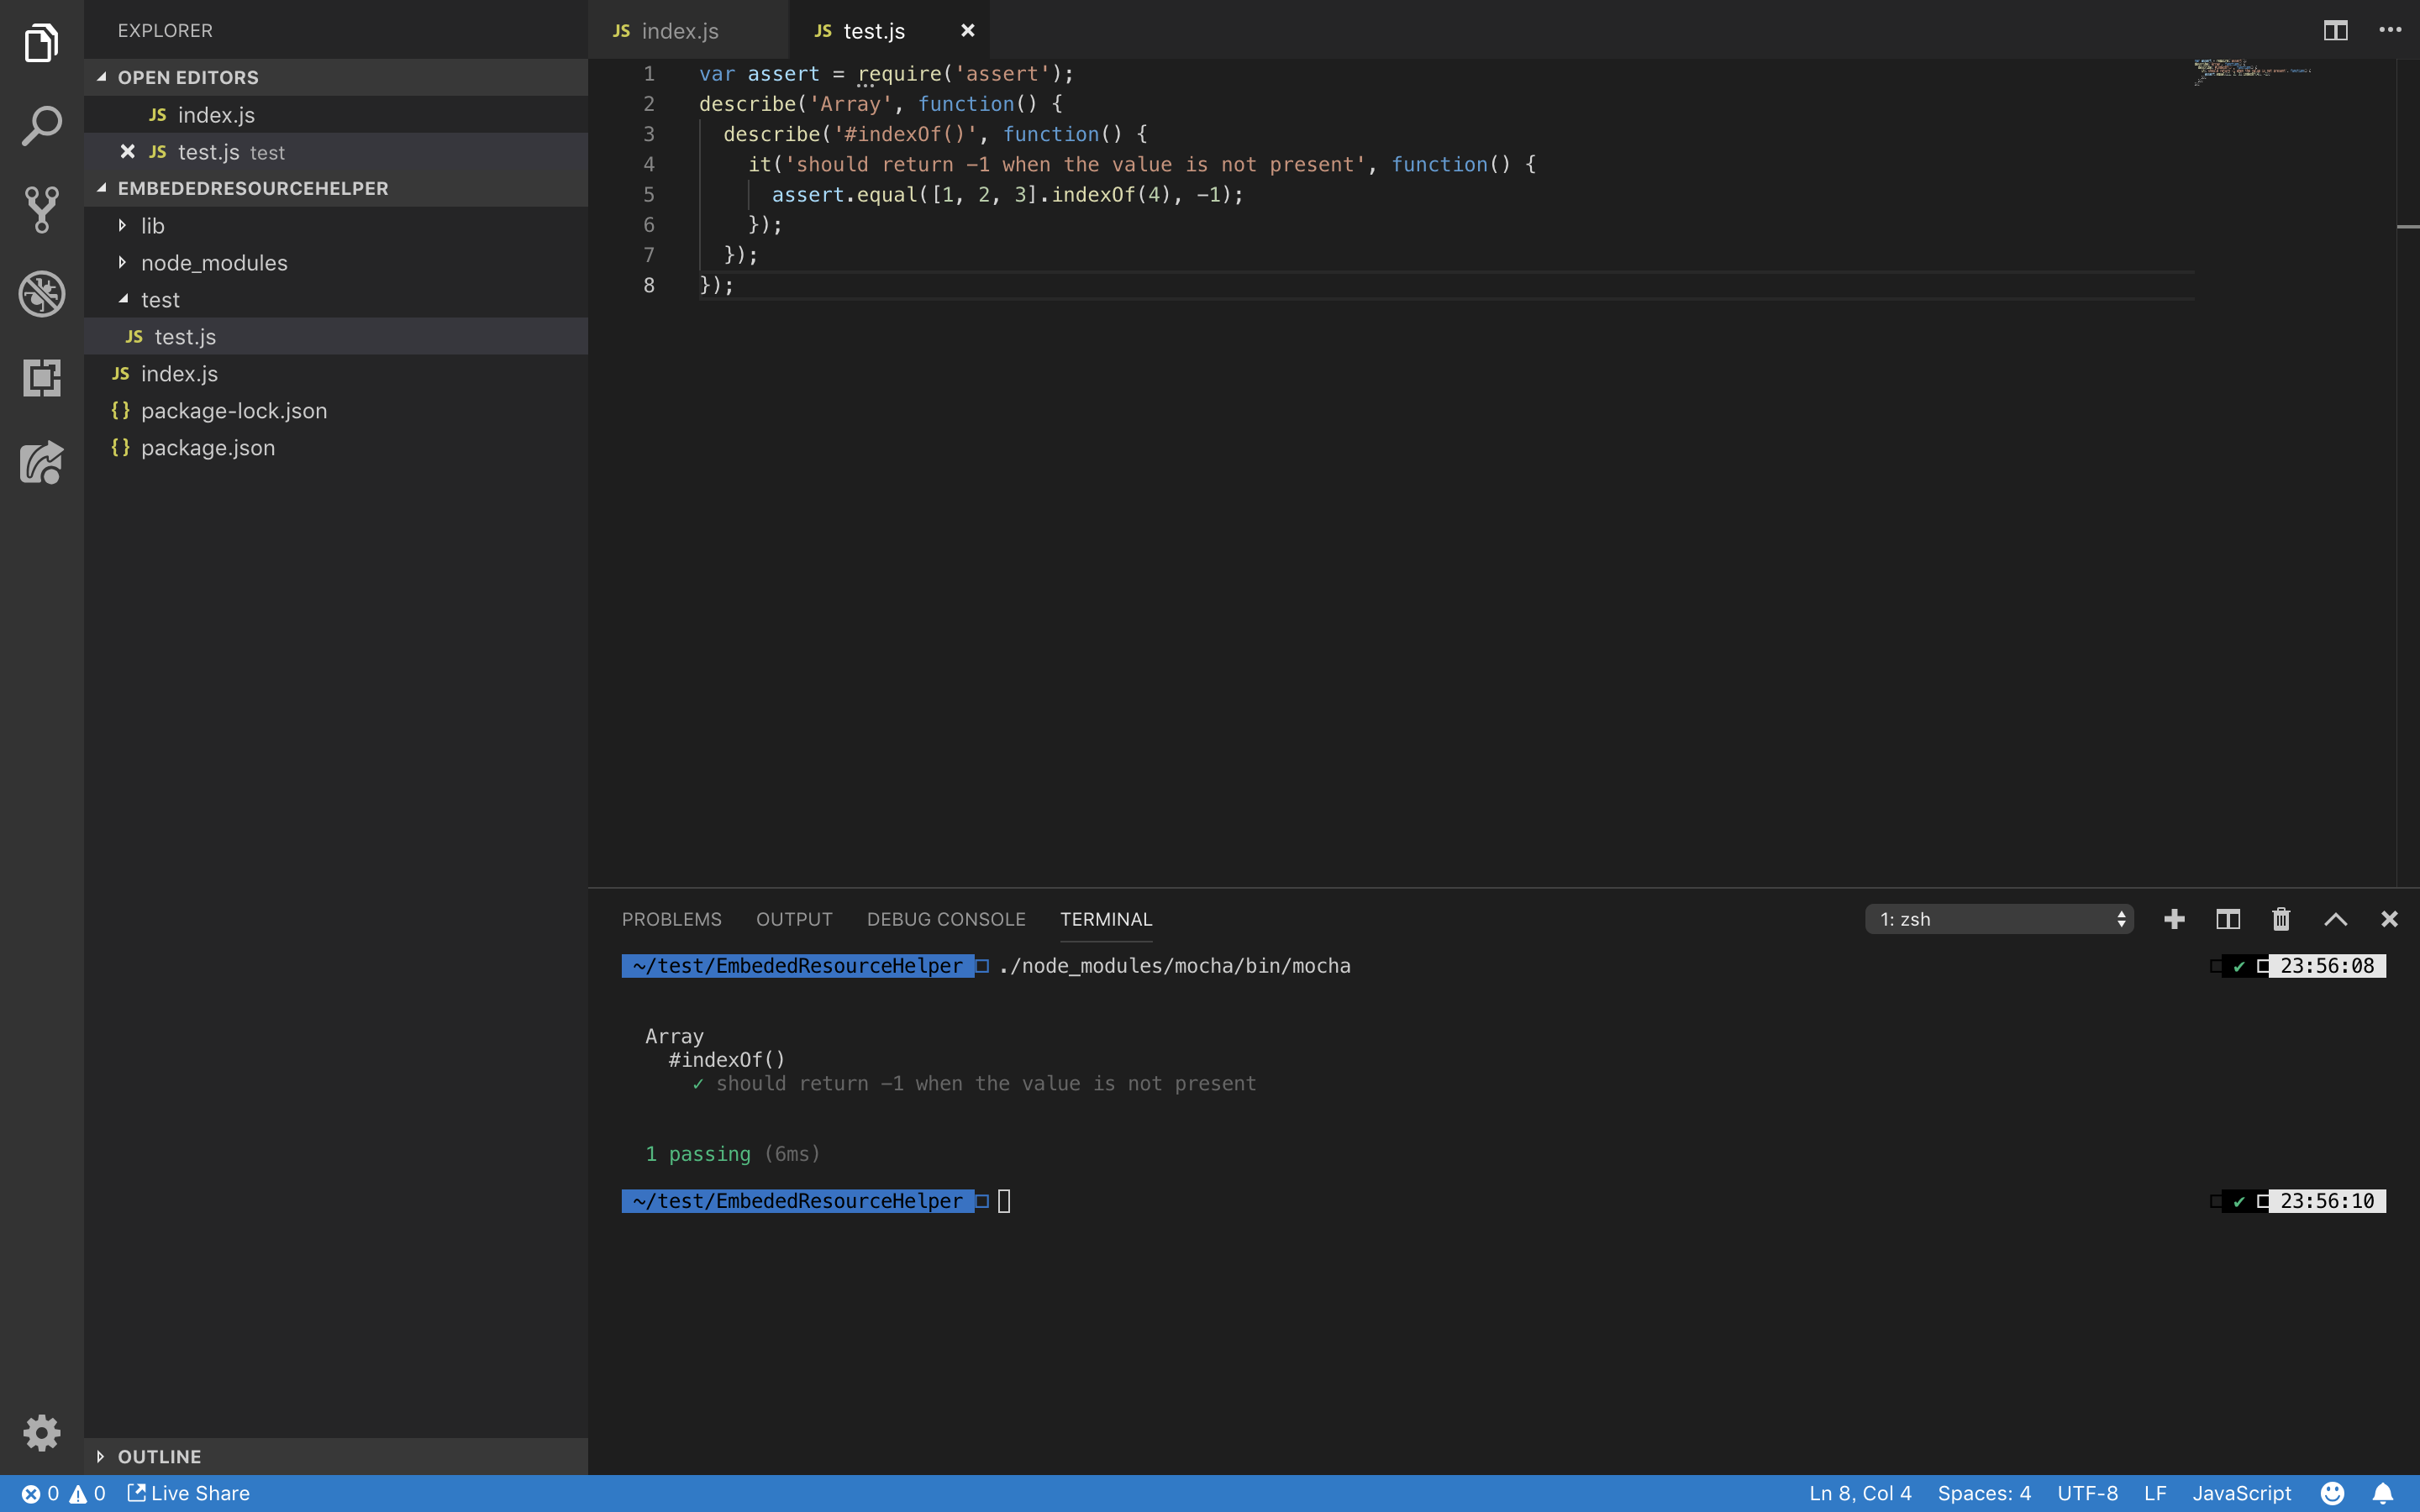The height and width of the screenshot is (1512, 2420).
Task: Open index.js in Open Editors list
Action: click(x=336, y=115)
